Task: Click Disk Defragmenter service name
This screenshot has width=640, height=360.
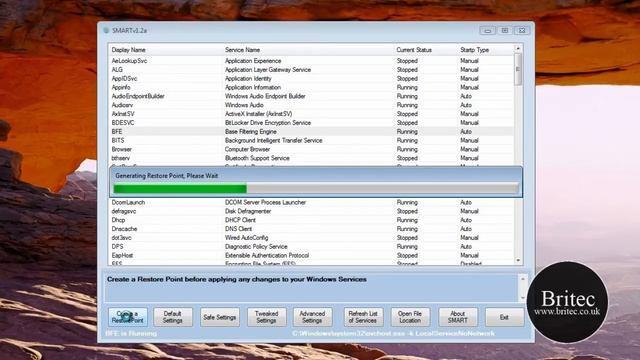Action: point(248,211)
